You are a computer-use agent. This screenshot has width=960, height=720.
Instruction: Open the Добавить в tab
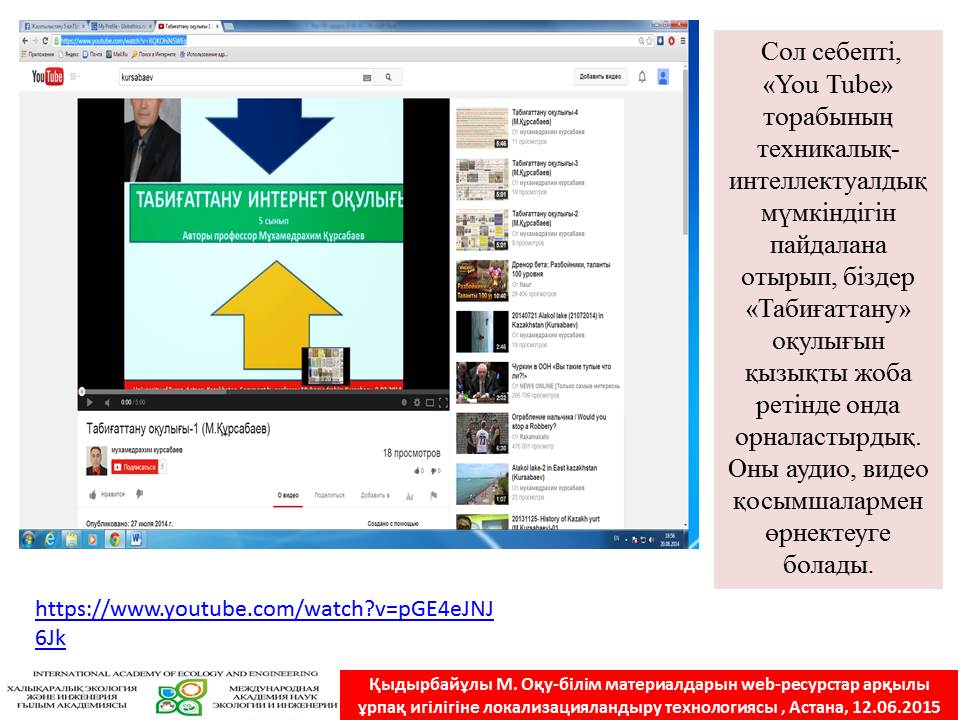coord(375,495)
